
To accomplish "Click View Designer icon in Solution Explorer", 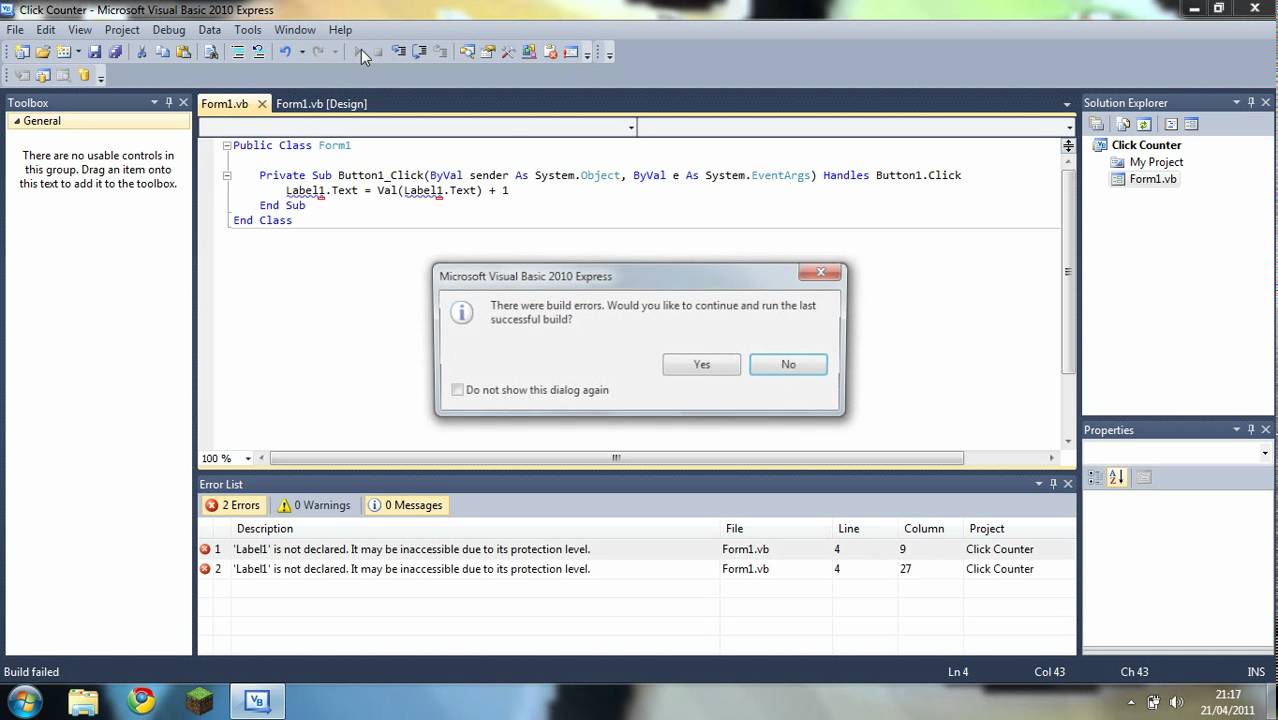I will tap(1191, 124).
